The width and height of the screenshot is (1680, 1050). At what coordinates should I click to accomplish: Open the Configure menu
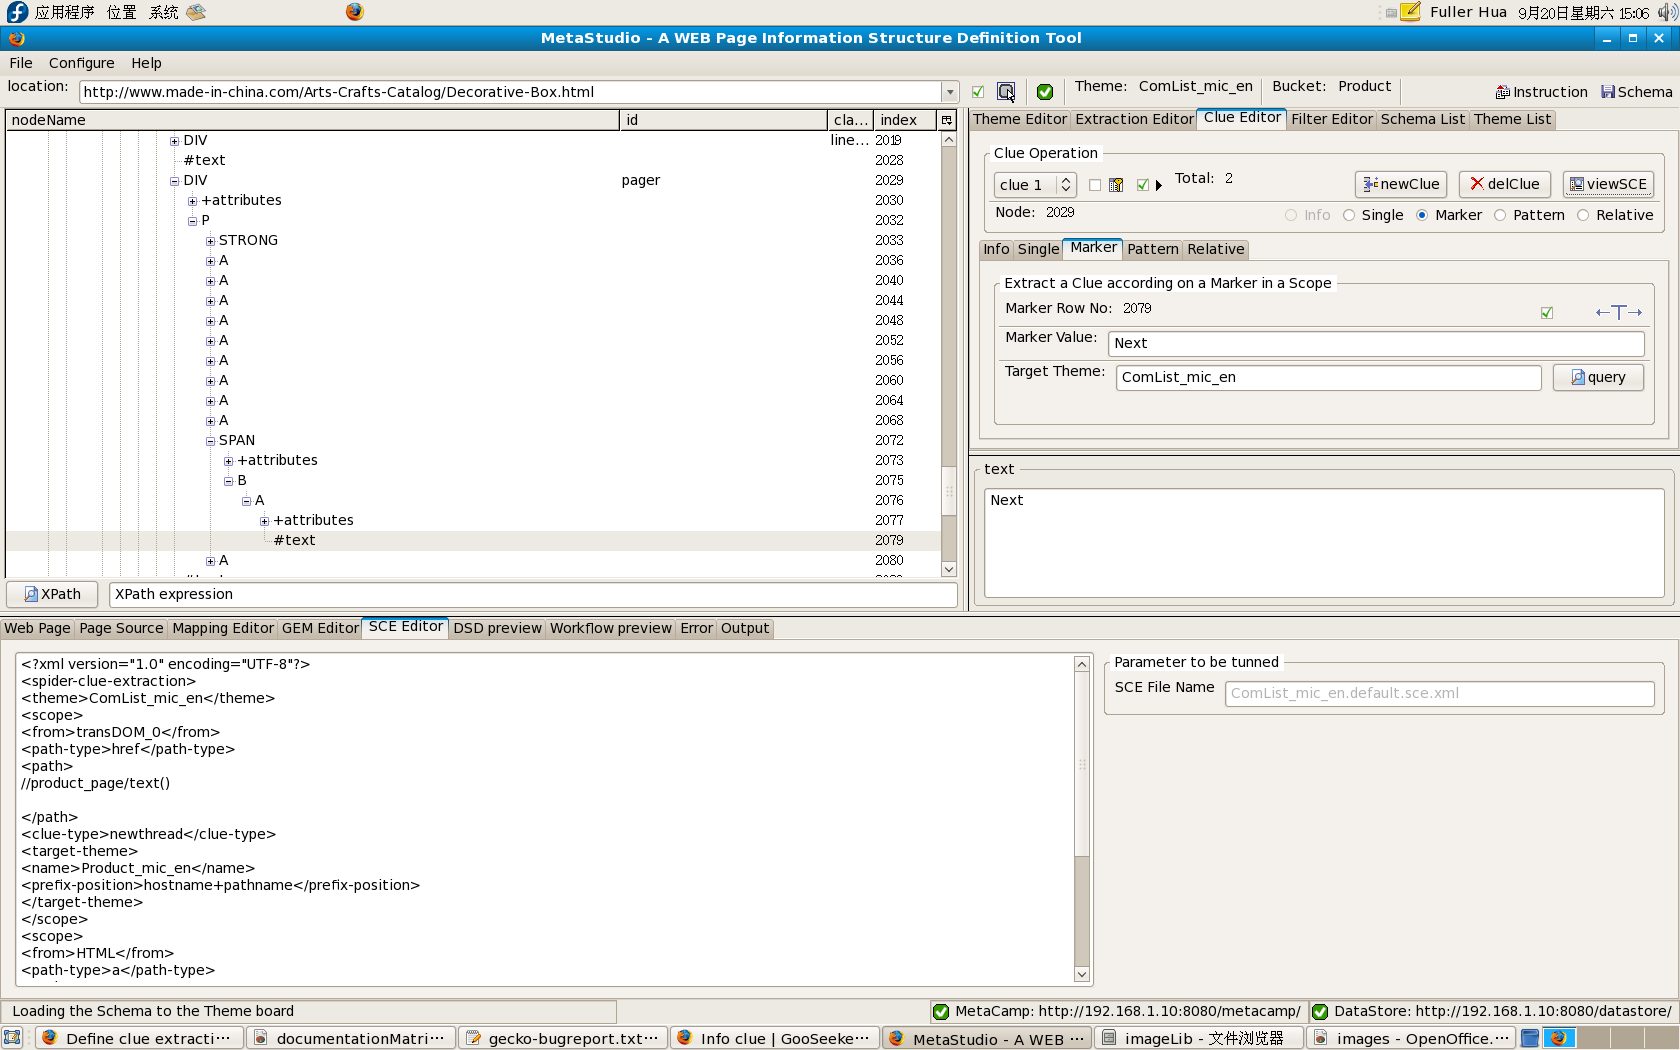pyautogui.click(x=81, y=63)
